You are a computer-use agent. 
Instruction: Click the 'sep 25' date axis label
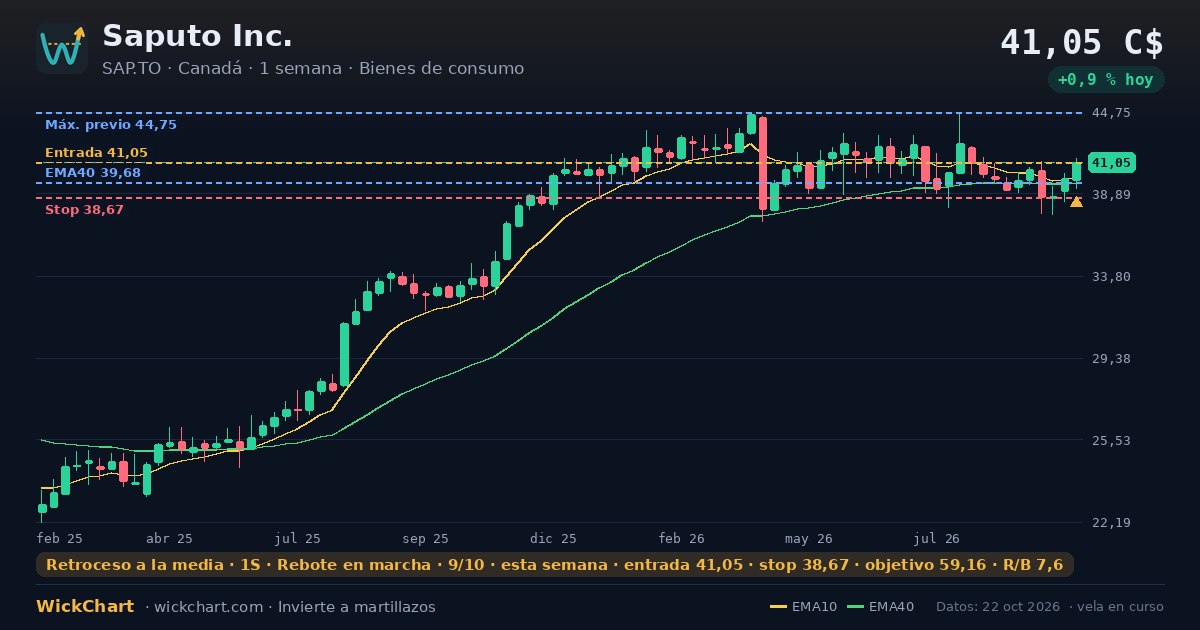coord(426,538)
